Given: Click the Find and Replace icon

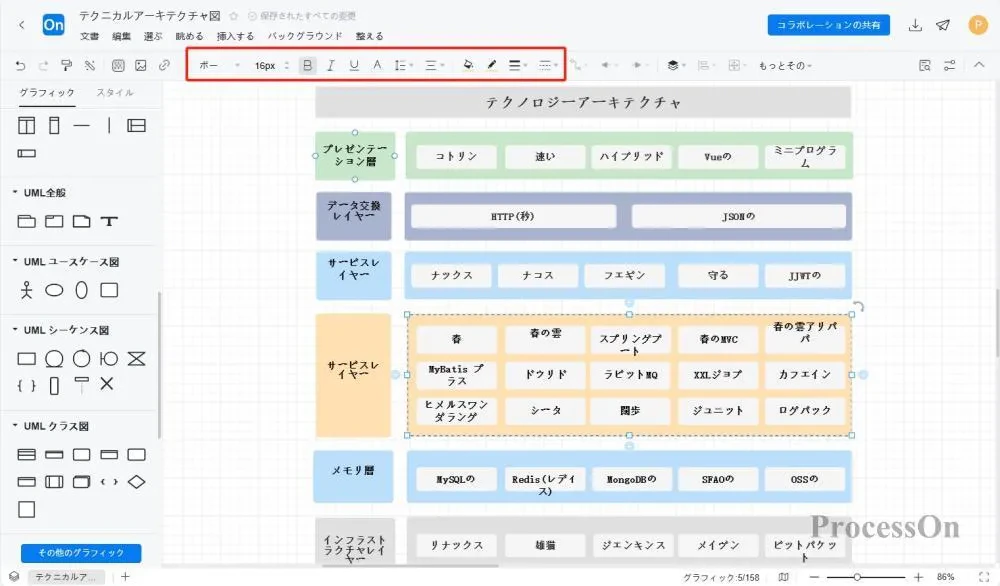Looking at the screenshot, I should pos(924,64).
